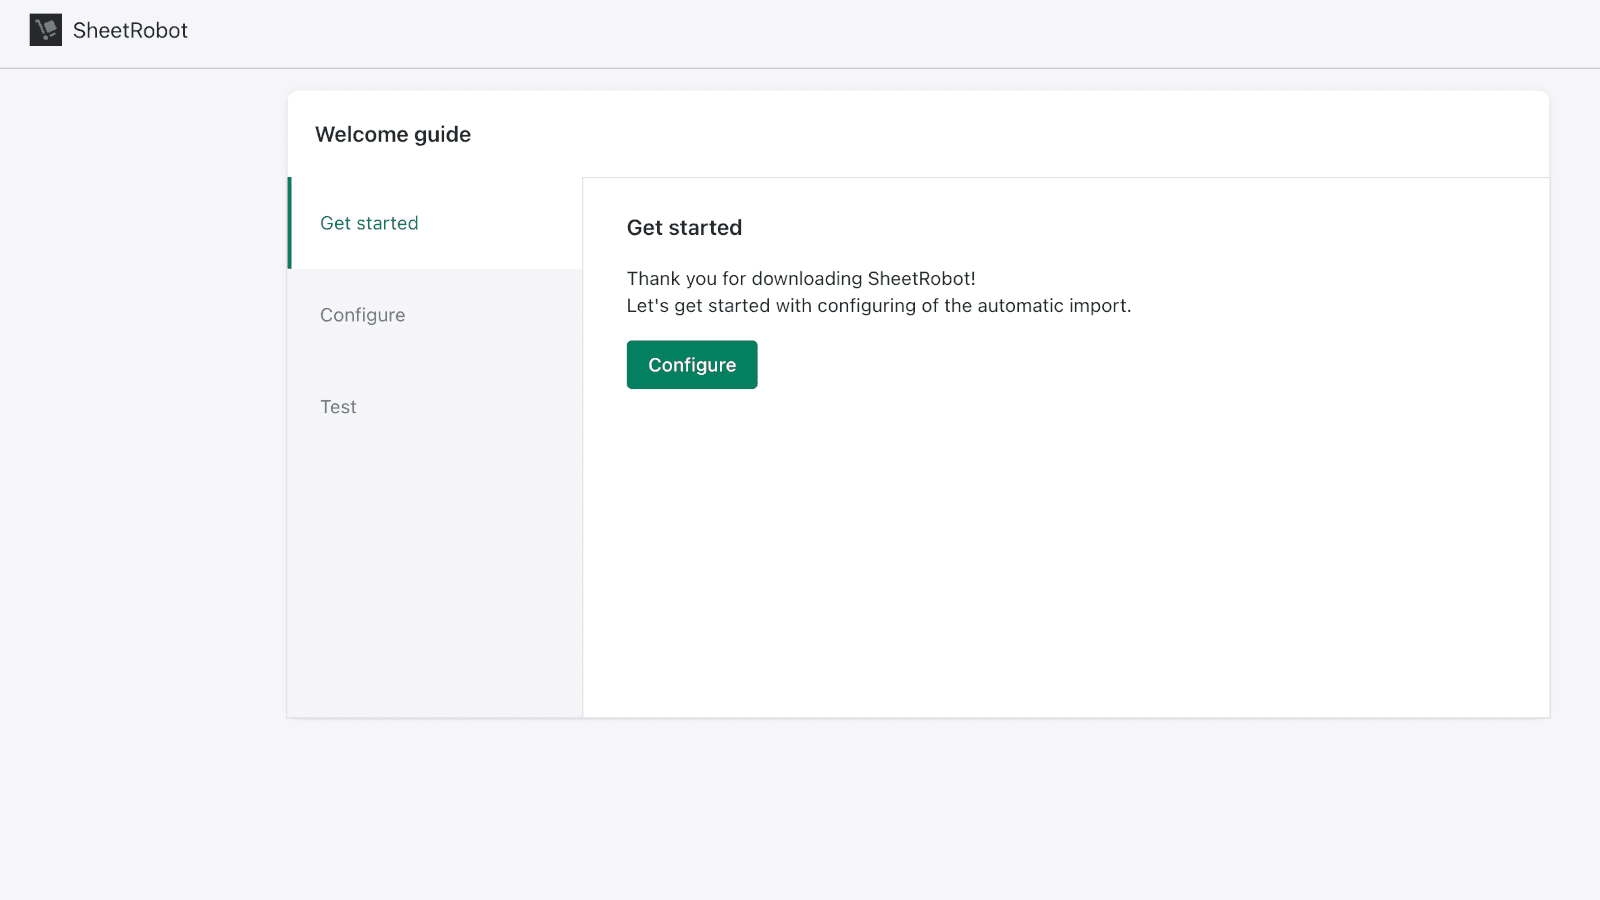The width and height of the screenshot is (1600, 900).
Task: Click the word SheetRobot! in thank-you line
Action: (x=921, y=279)
